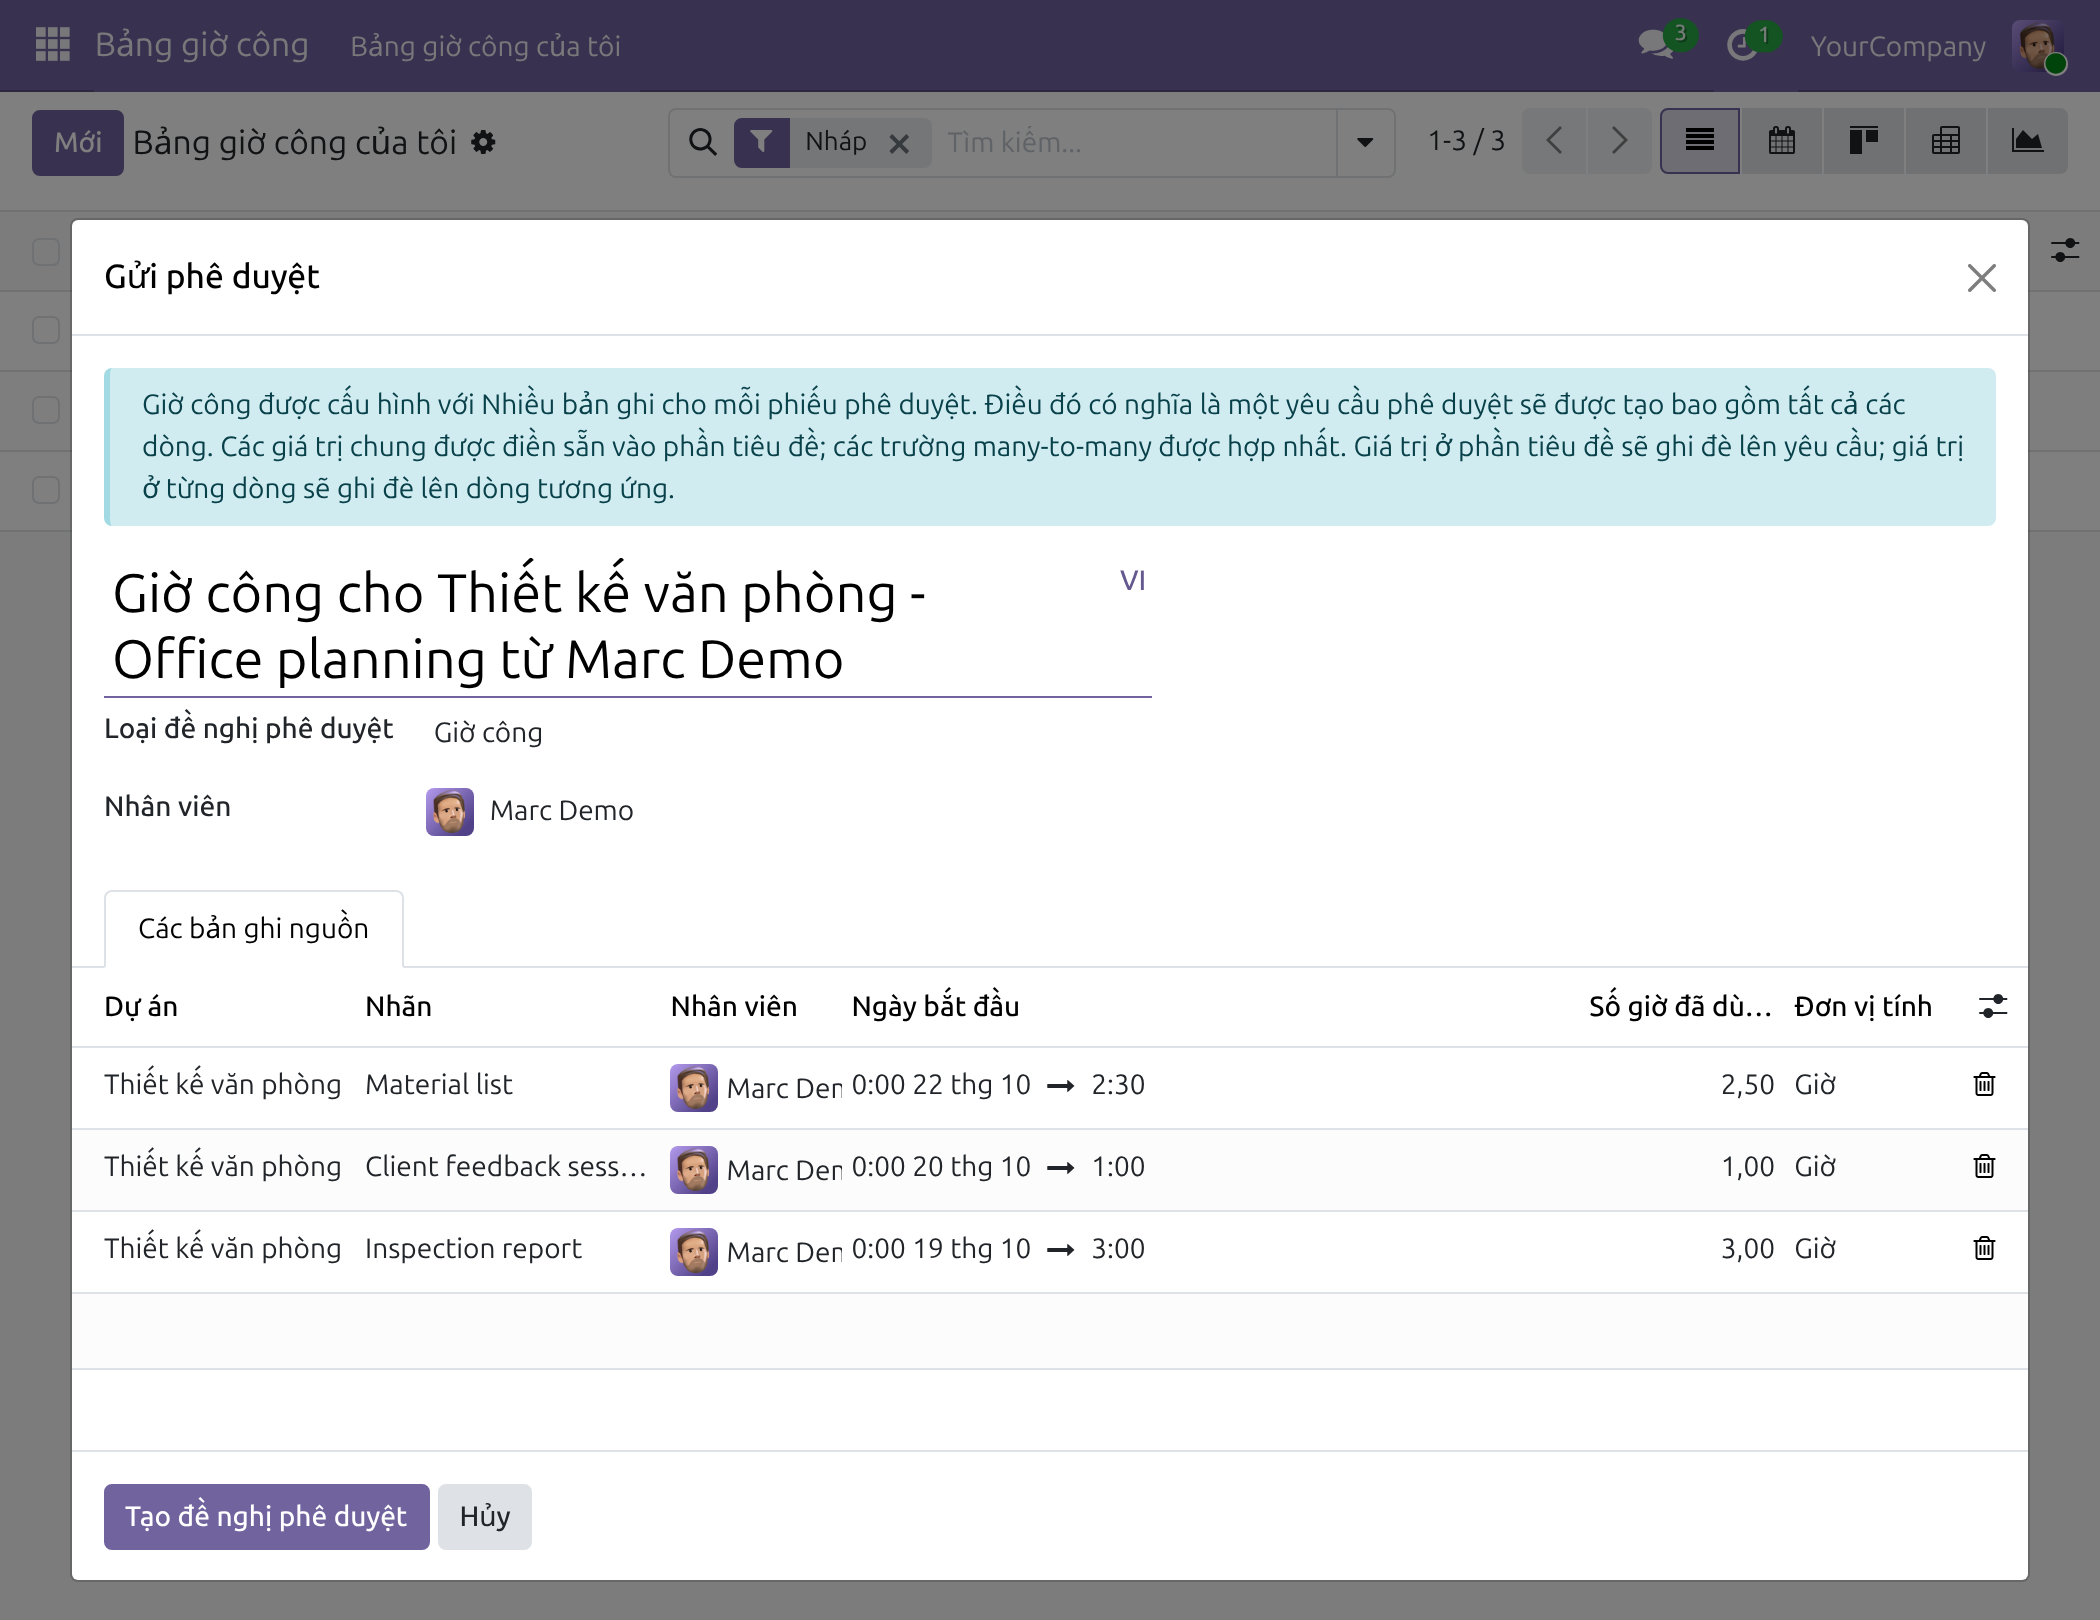Viewport: 2100px width, 1620px height.
Task: Open Bảng giờ công của tôi menu
Action: click(x=485, y=46)
